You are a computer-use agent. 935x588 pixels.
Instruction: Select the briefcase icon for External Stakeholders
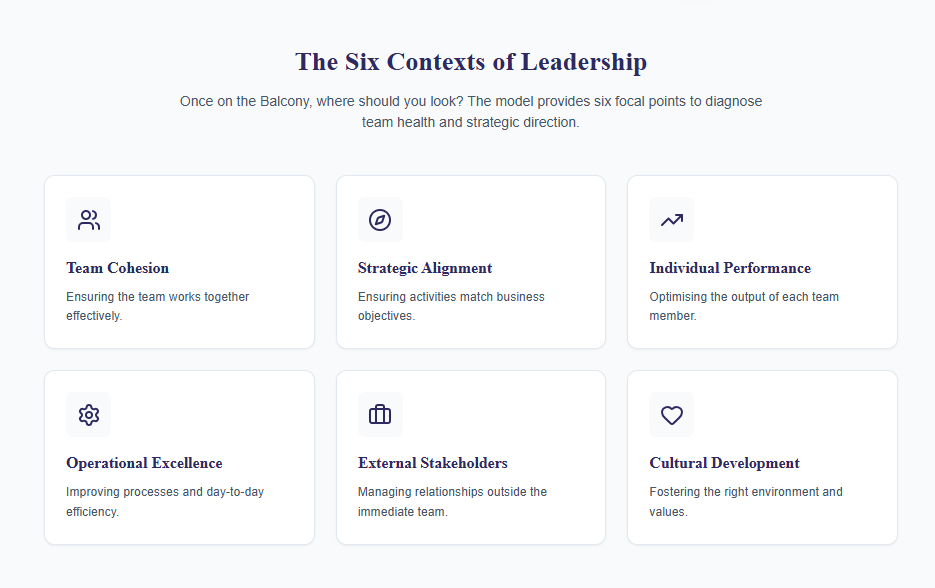[380, 415]
